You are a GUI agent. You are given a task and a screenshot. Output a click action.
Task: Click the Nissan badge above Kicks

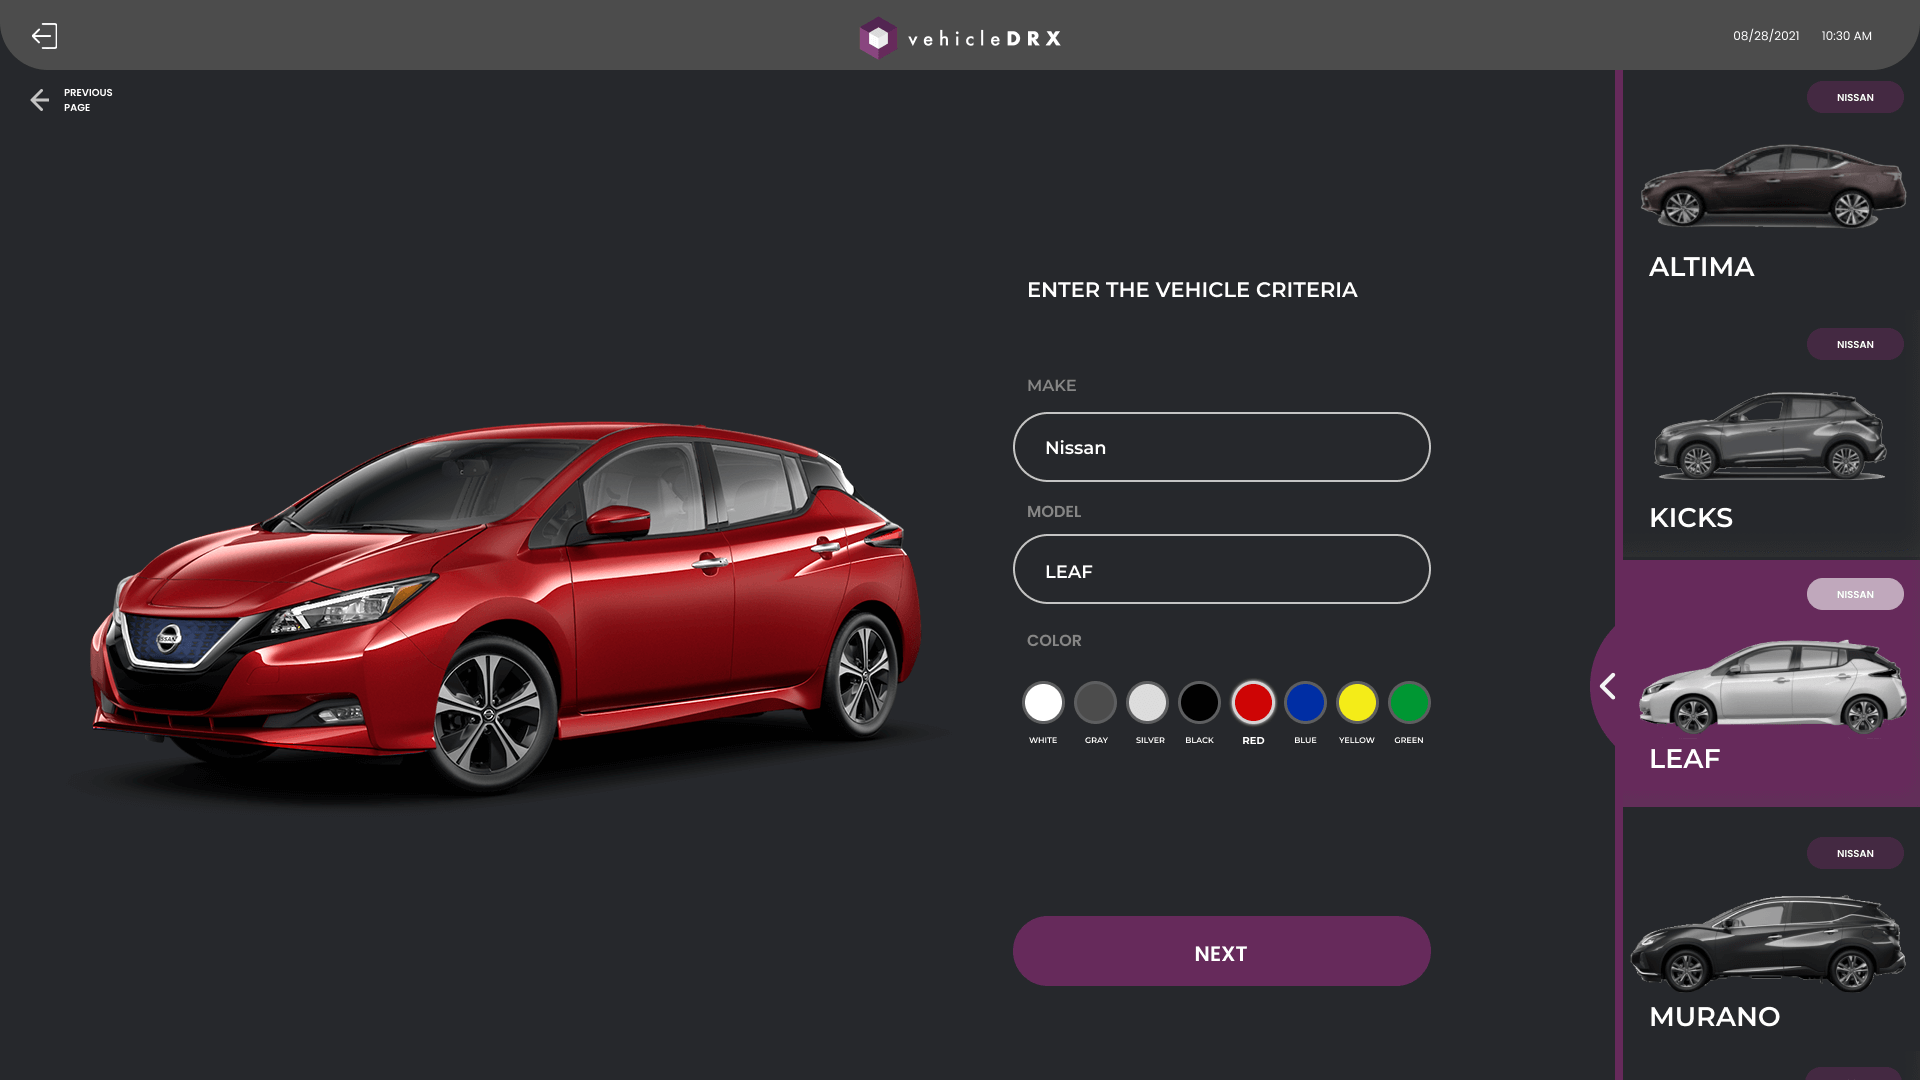click(1855, 344)
